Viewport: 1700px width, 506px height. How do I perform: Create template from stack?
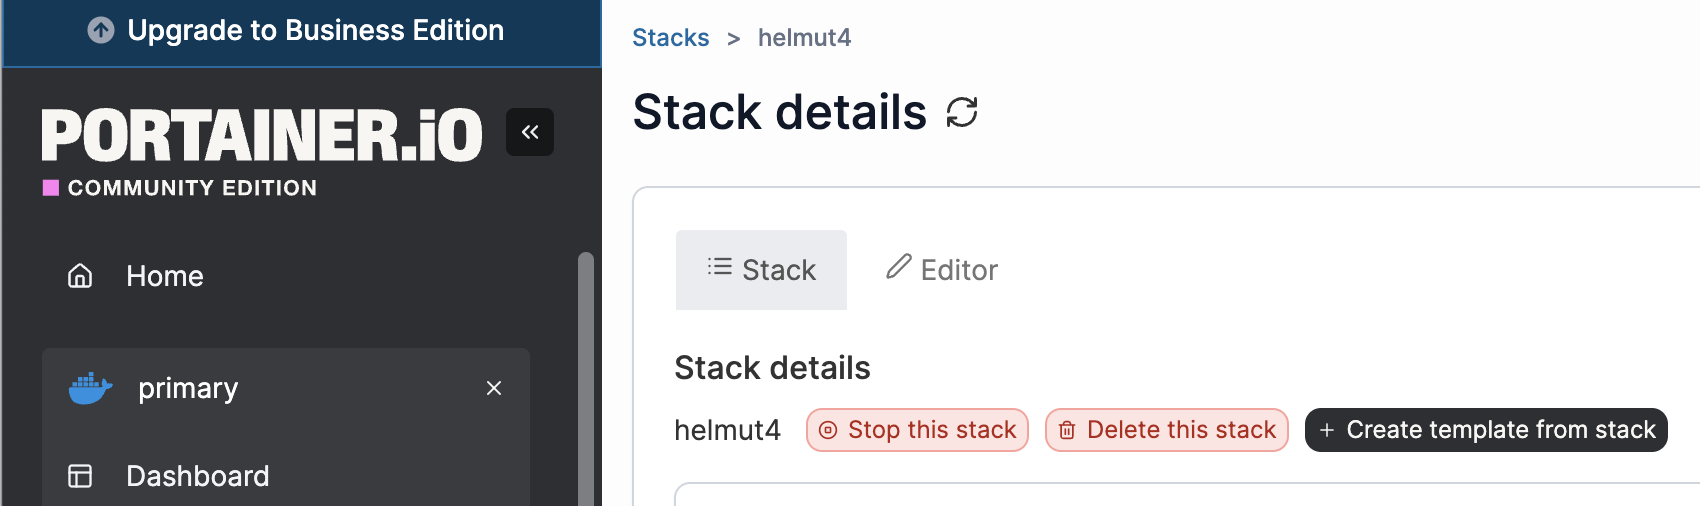point(1486,430)
